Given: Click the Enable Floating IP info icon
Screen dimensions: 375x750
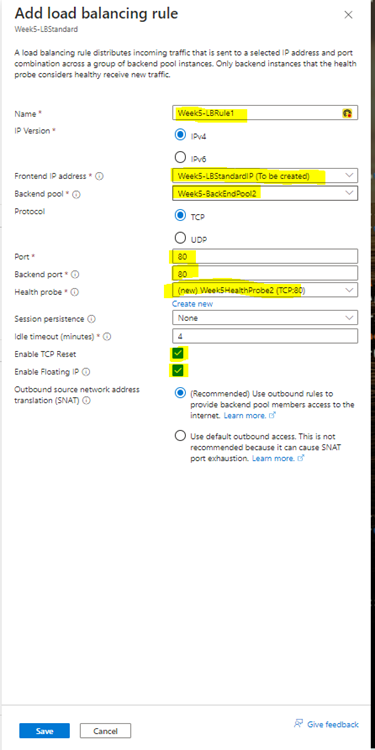Looking at the screenshot, I should 87,372.
